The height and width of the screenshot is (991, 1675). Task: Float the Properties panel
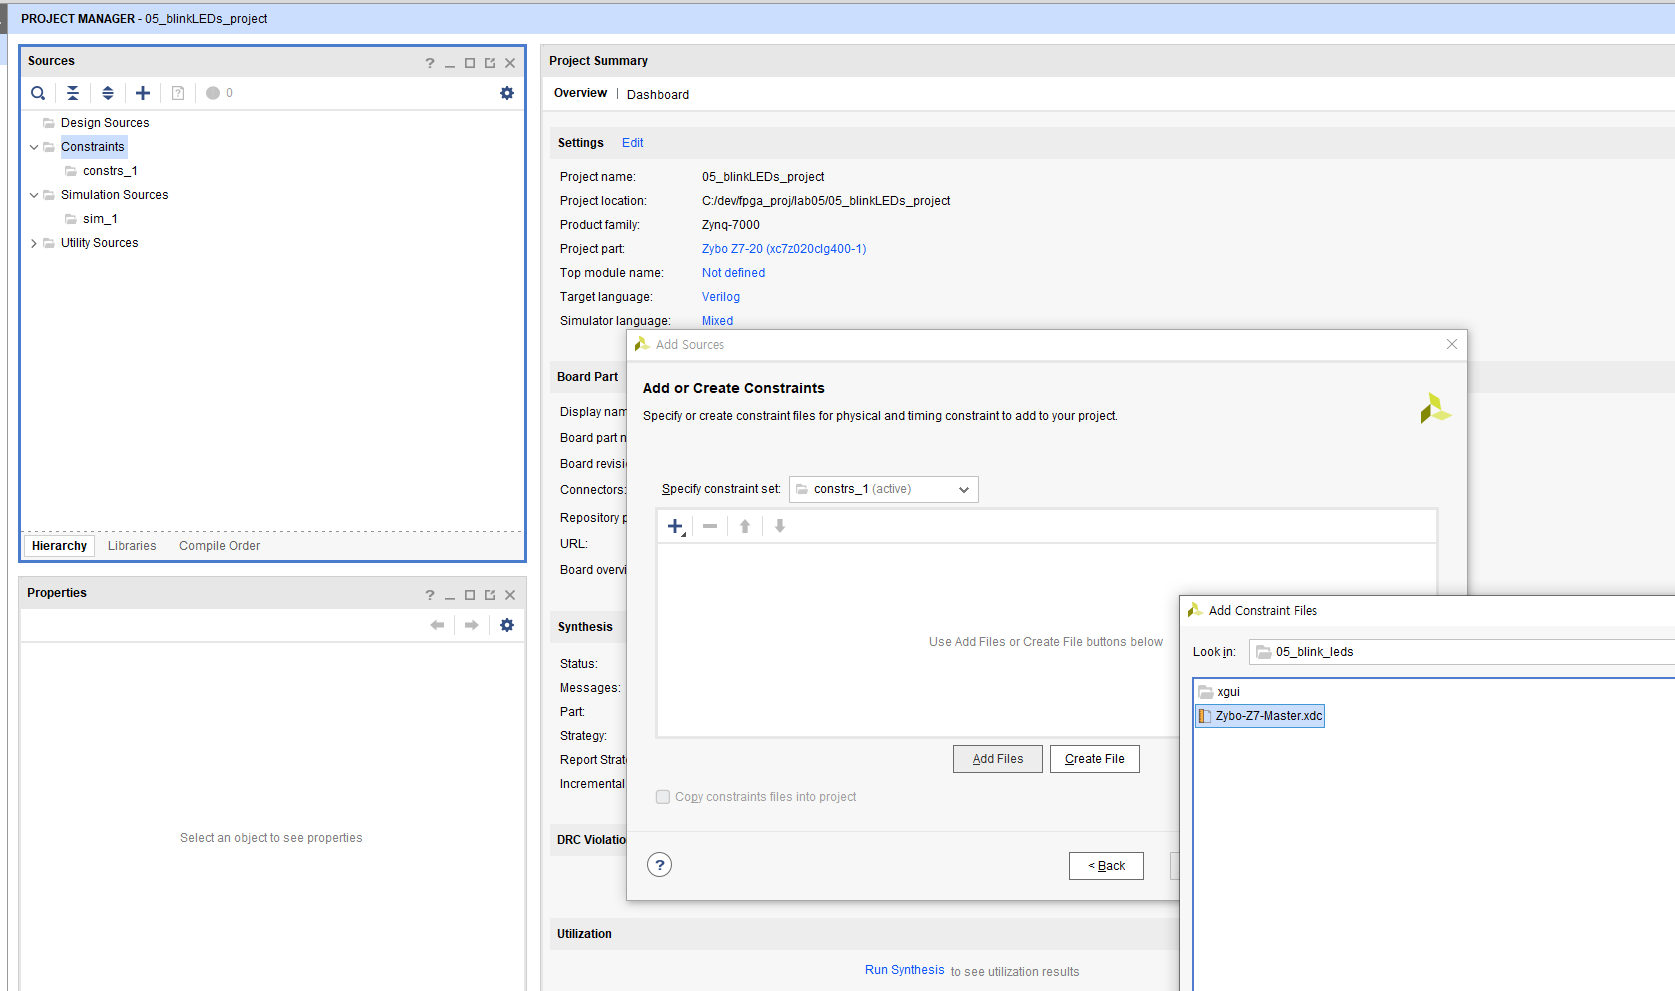pyautogui.click(x=490, y=595)
